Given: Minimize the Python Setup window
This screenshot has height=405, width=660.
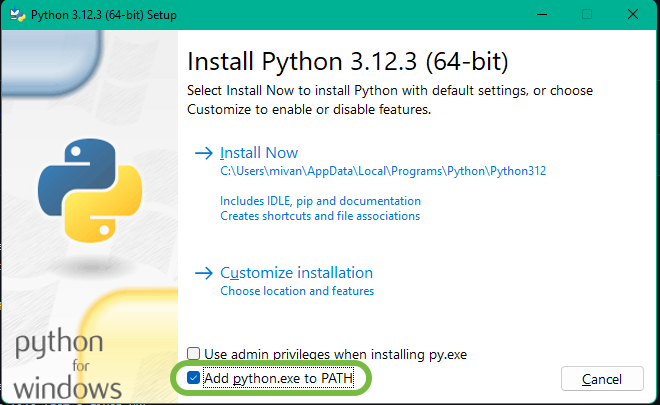Looking at the screenshot, I should tap(542, 15).
